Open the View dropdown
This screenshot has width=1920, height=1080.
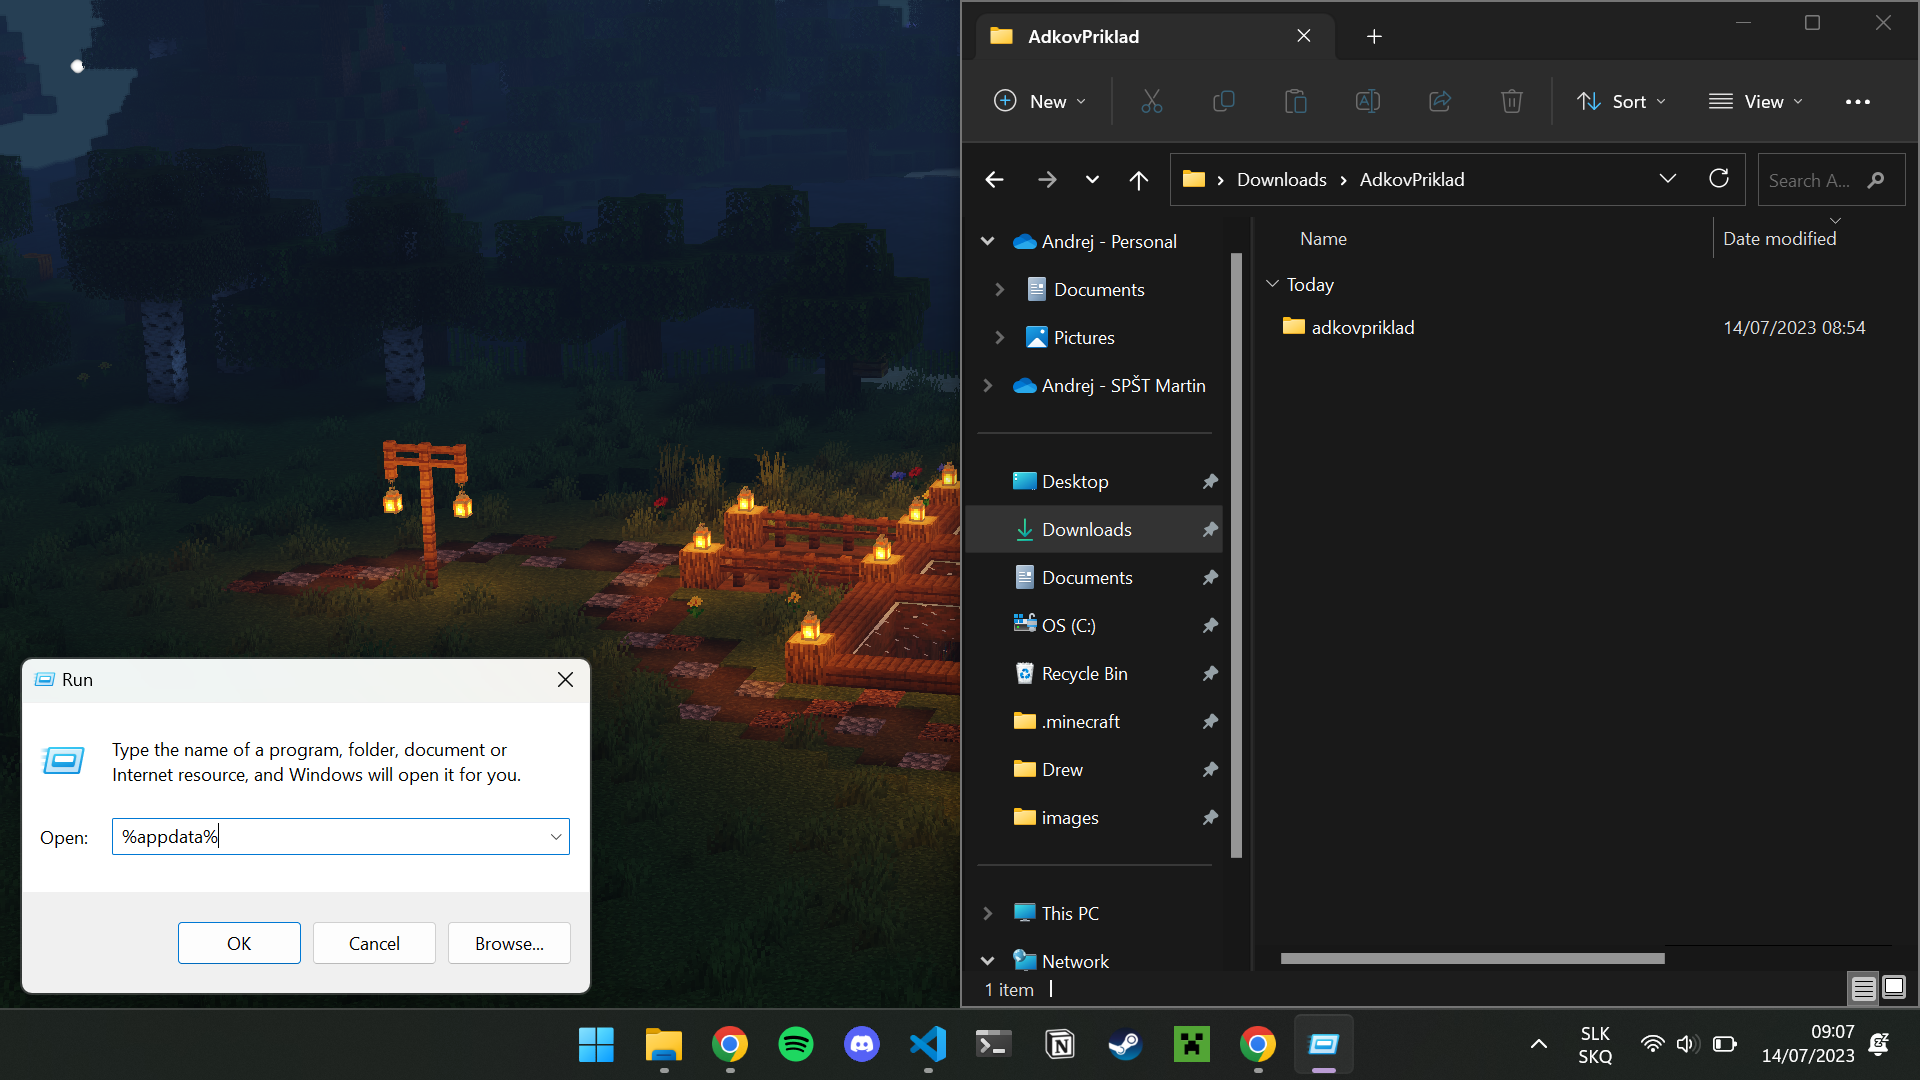(x=1755, y=101)
